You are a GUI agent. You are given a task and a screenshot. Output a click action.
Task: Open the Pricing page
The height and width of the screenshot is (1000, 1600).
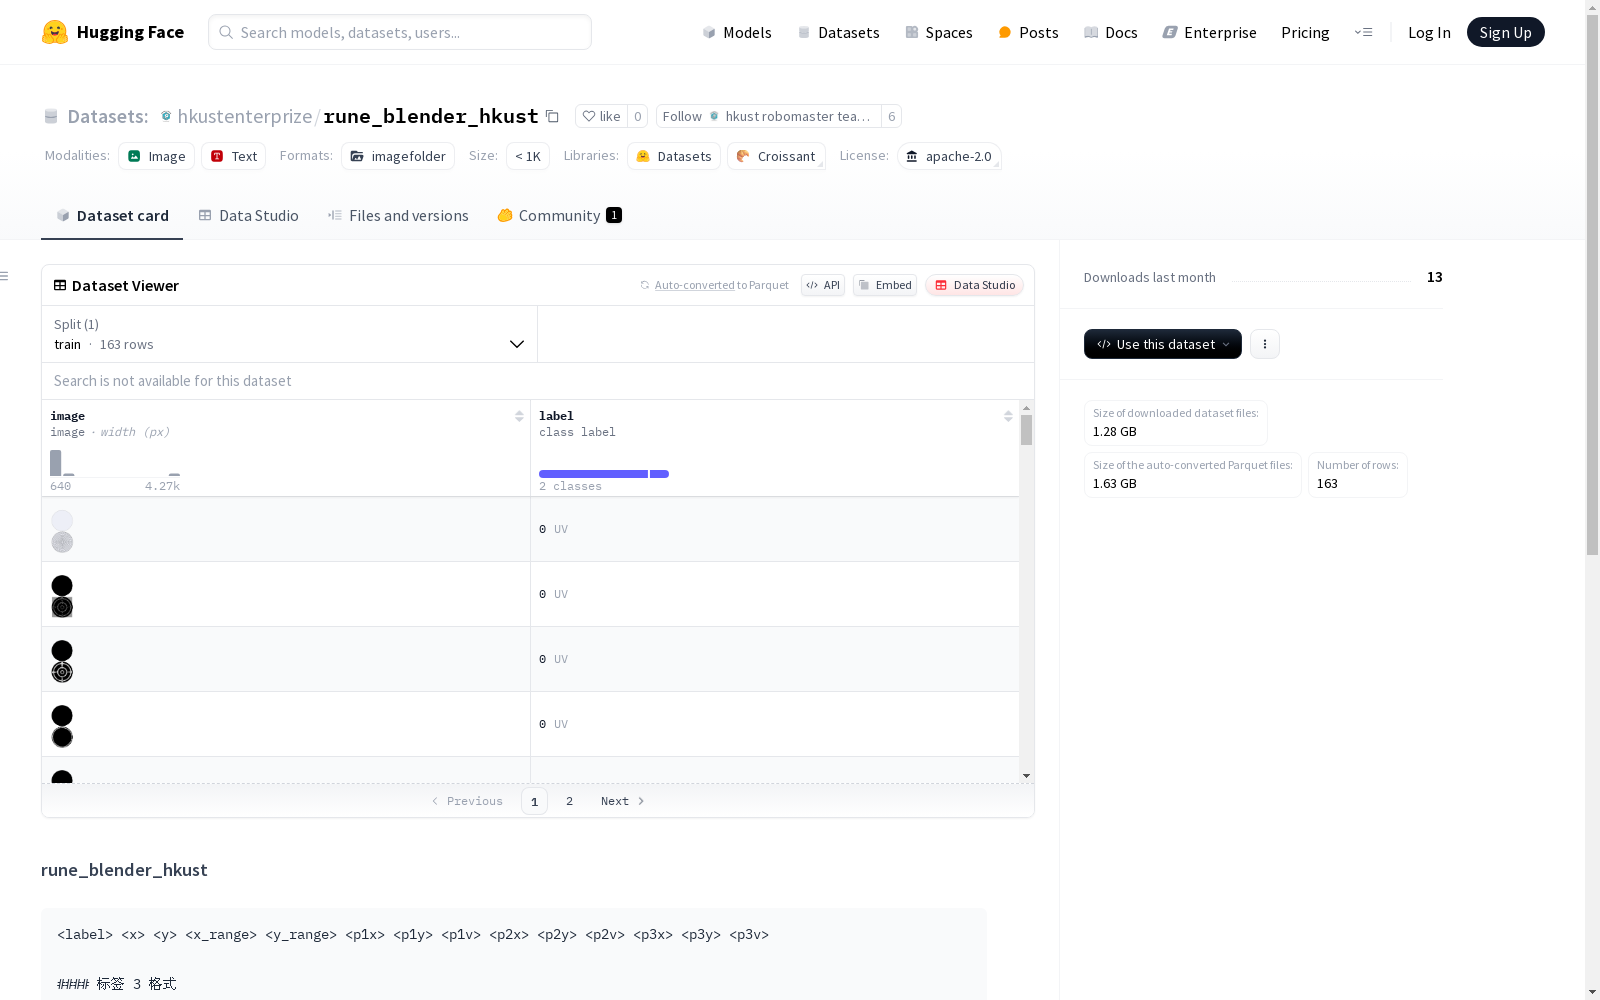tap(1305, 32)
